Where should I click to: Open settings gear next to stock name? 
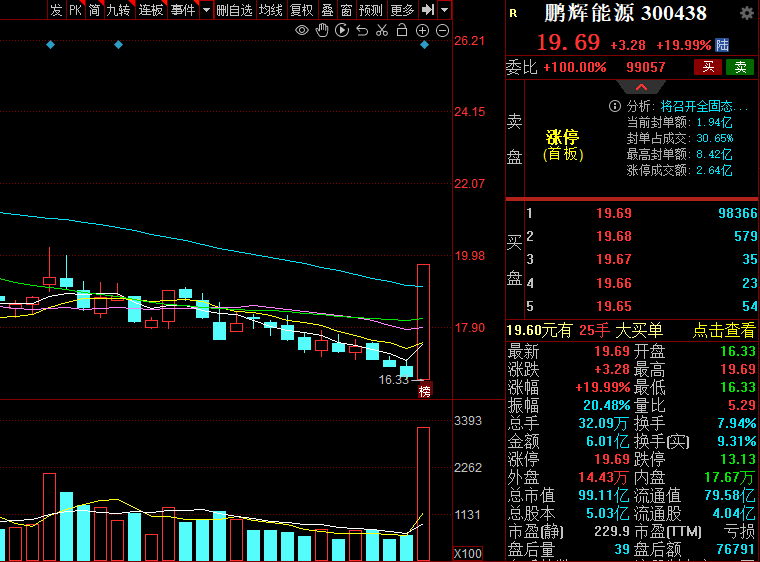(746, 13)
